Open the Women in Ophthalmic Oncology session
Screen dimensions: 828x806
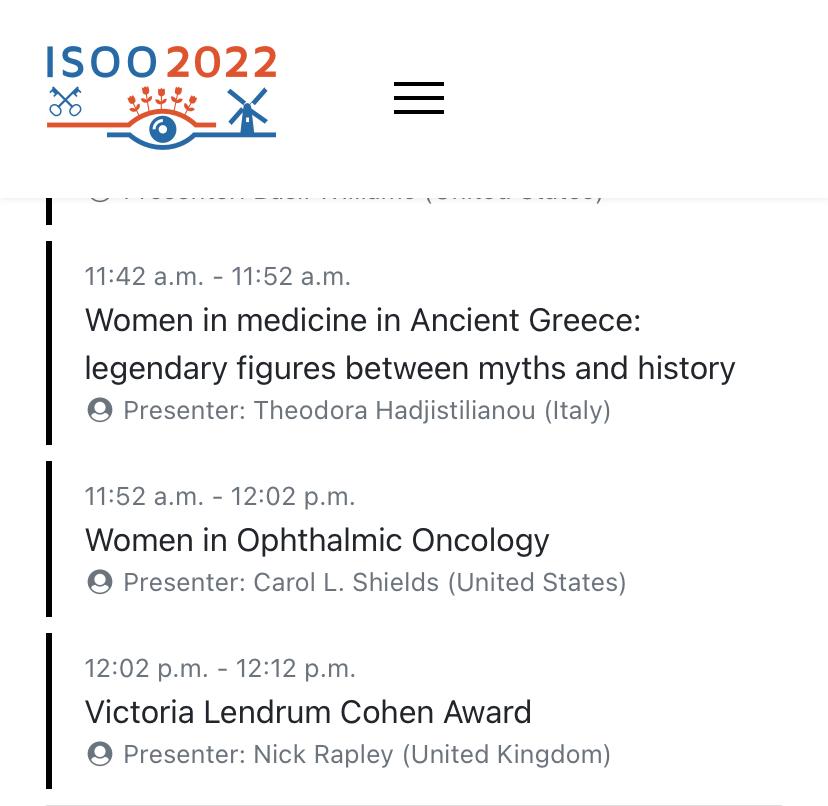click(317, 540)
